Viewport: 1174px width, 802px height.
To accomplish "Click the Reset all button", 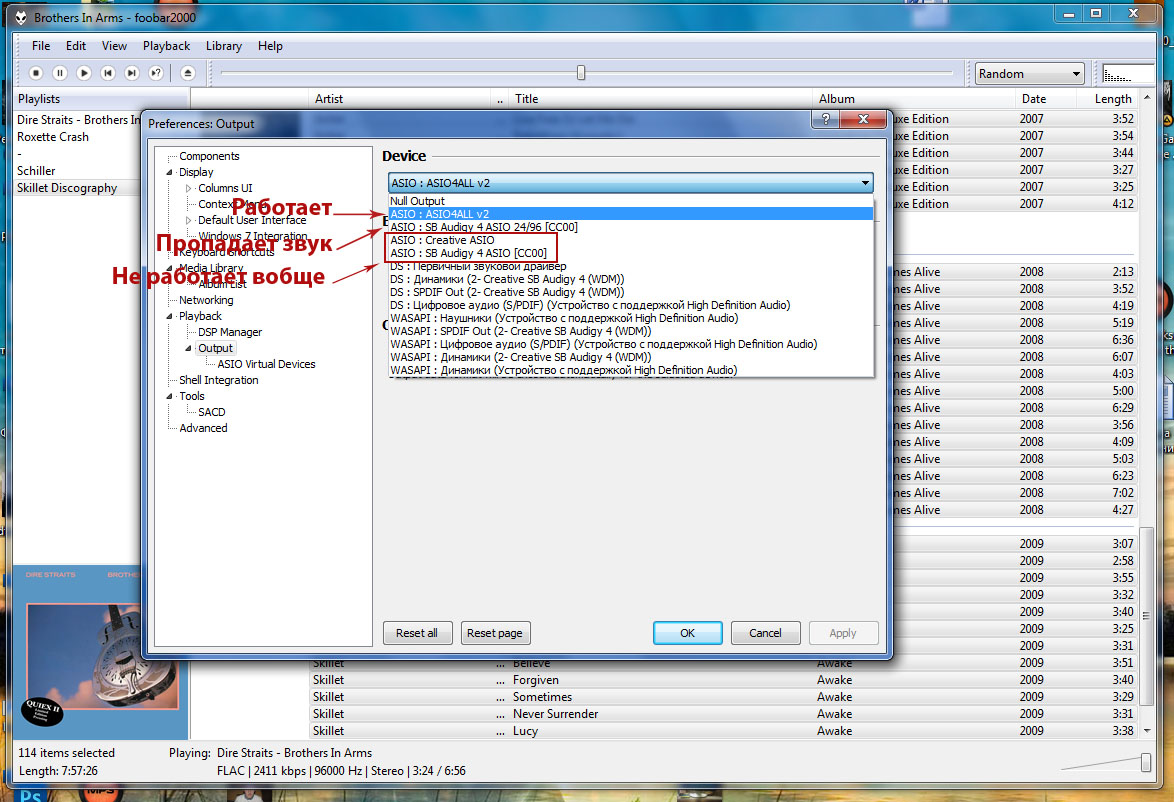I will (x=417, y=633).
